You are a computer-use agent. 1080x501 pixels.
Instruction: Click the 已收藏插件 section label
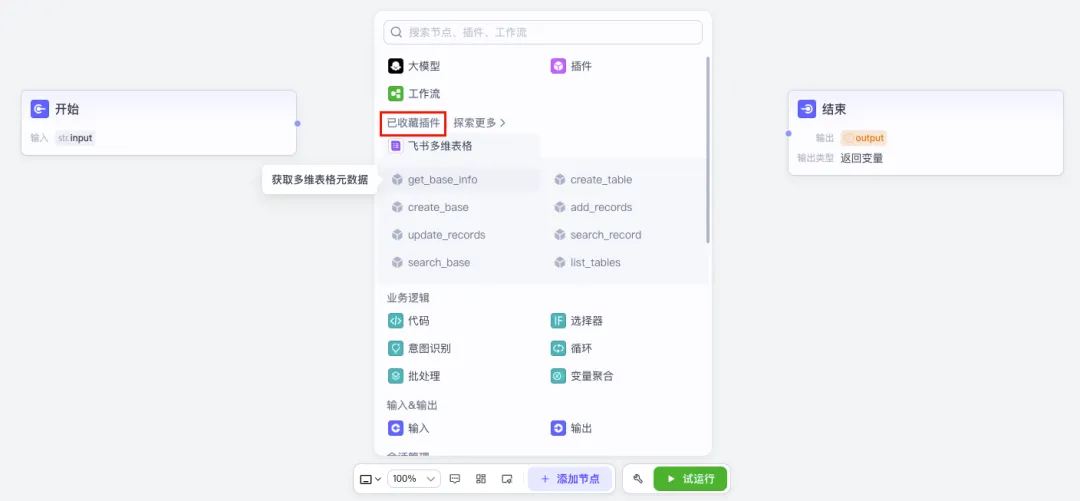[413, 123]
